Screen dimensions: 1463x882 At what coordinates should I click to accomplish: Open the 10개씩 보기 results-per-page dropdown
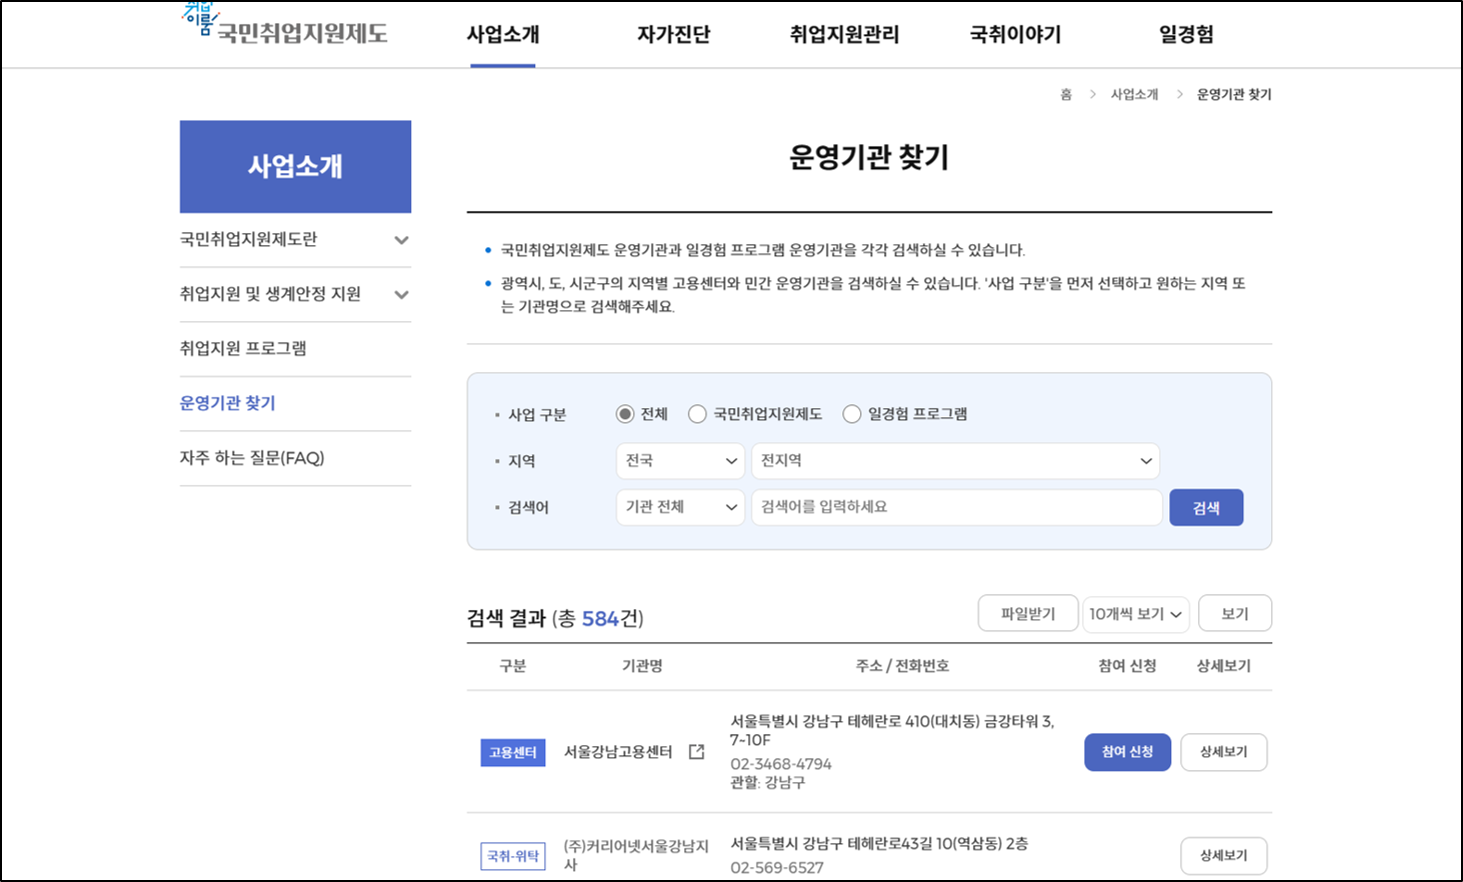1135,613
